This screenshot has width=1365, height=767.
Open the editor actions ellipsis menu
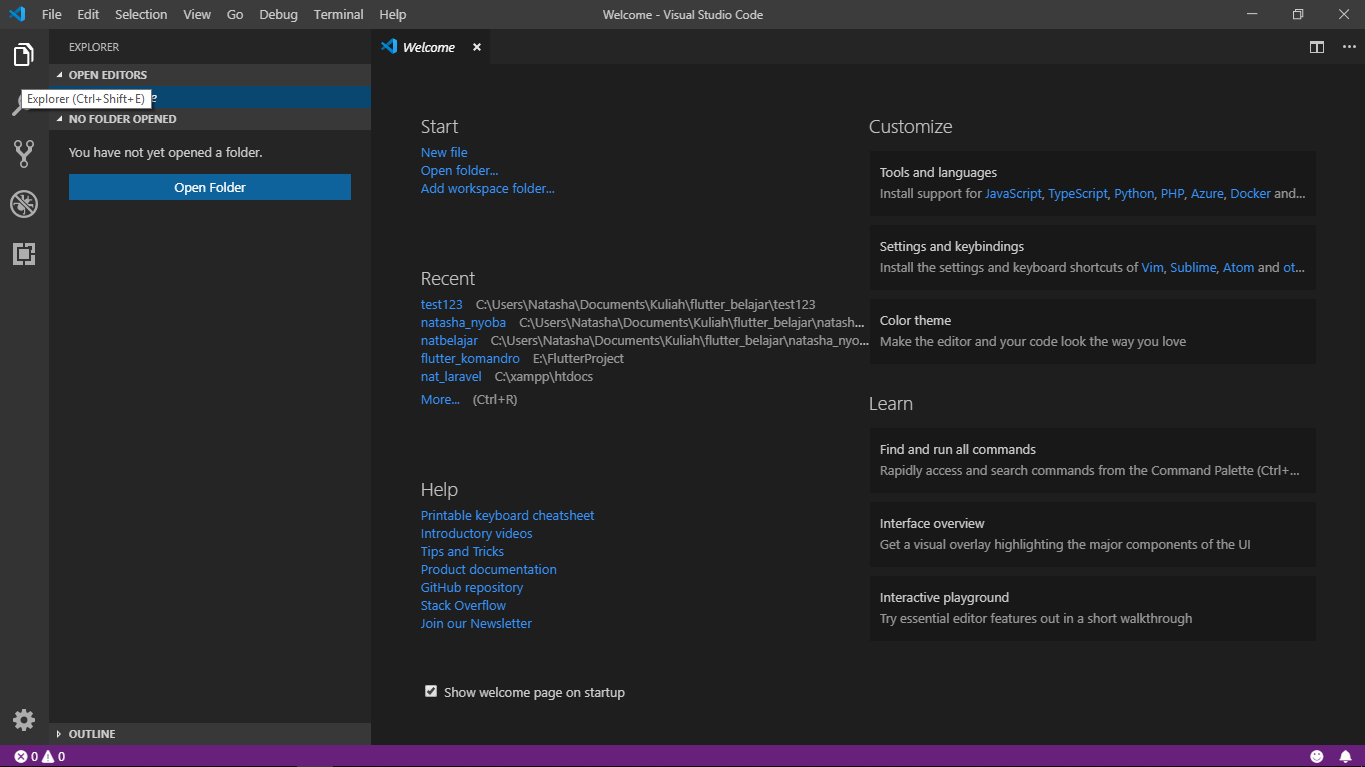point(1347,47)
